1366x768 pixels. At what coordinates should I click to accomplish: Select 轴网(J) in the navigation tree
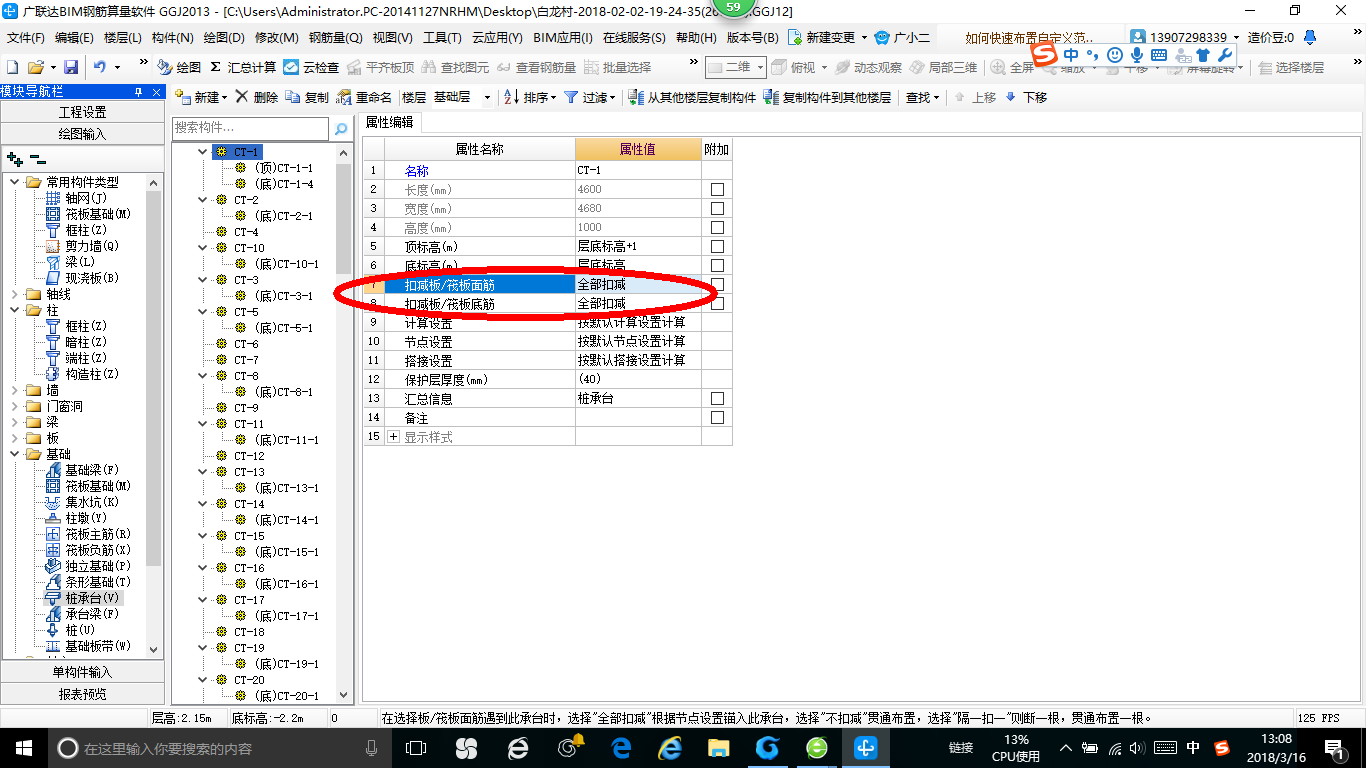[x=85, y=198]
